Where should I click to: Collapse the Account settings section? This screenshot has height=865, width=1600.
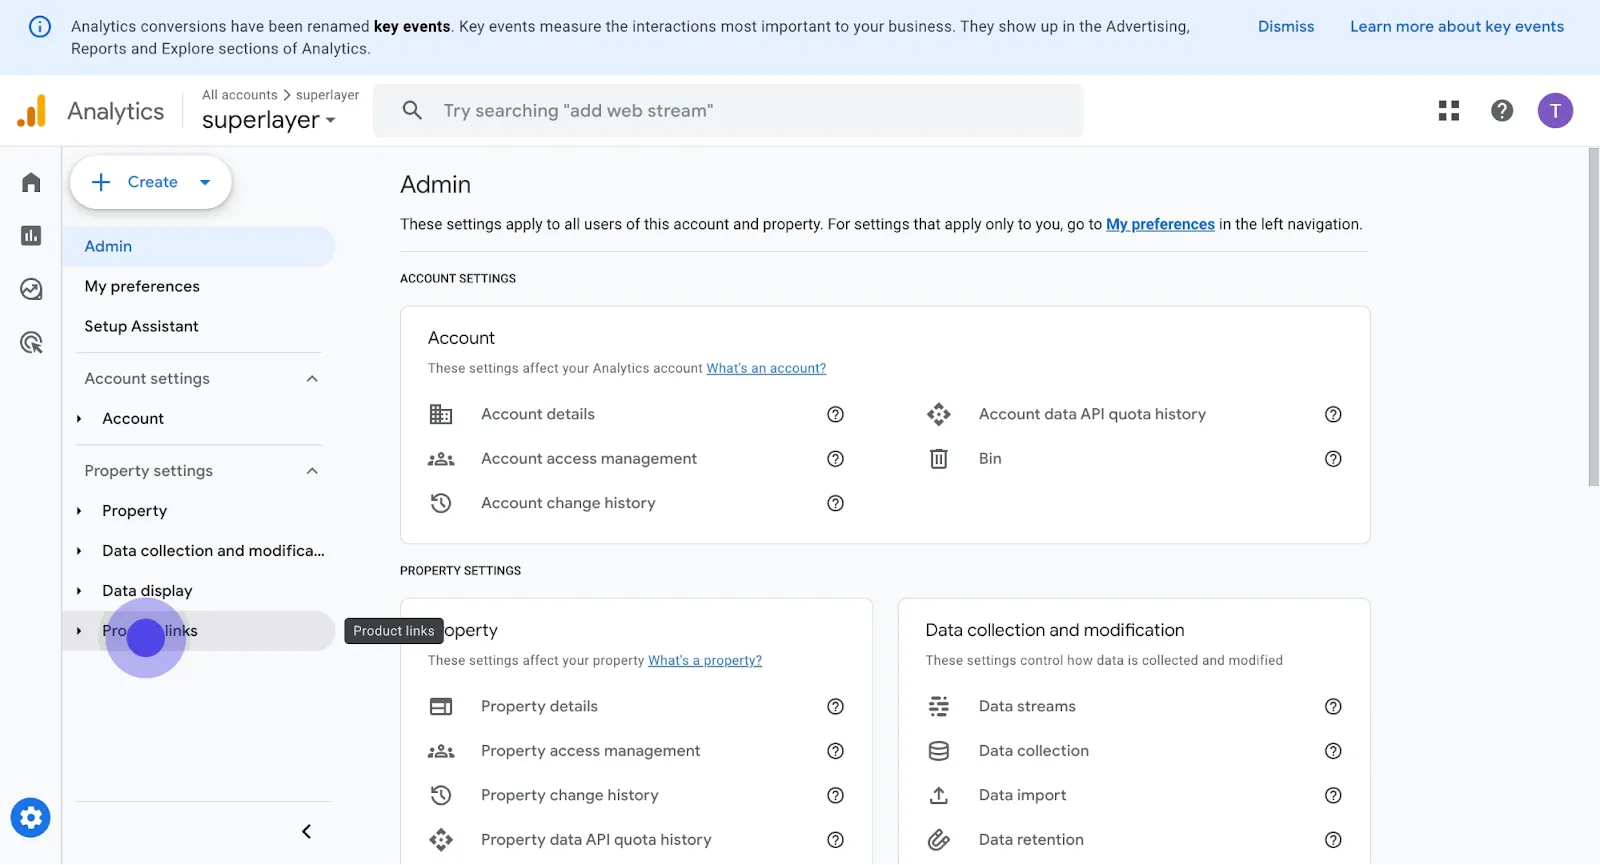[312, 379]
